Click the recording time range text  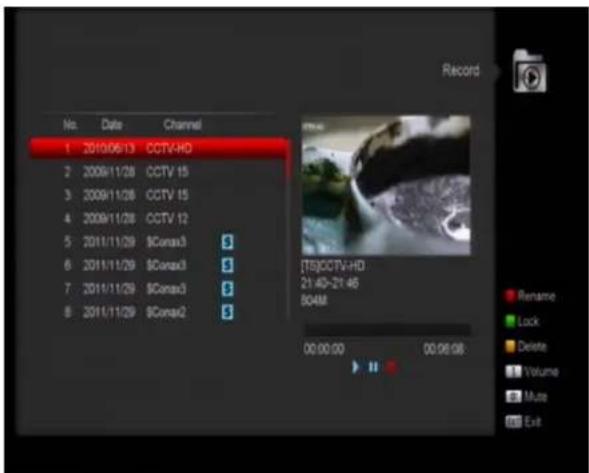pos(330,283)
